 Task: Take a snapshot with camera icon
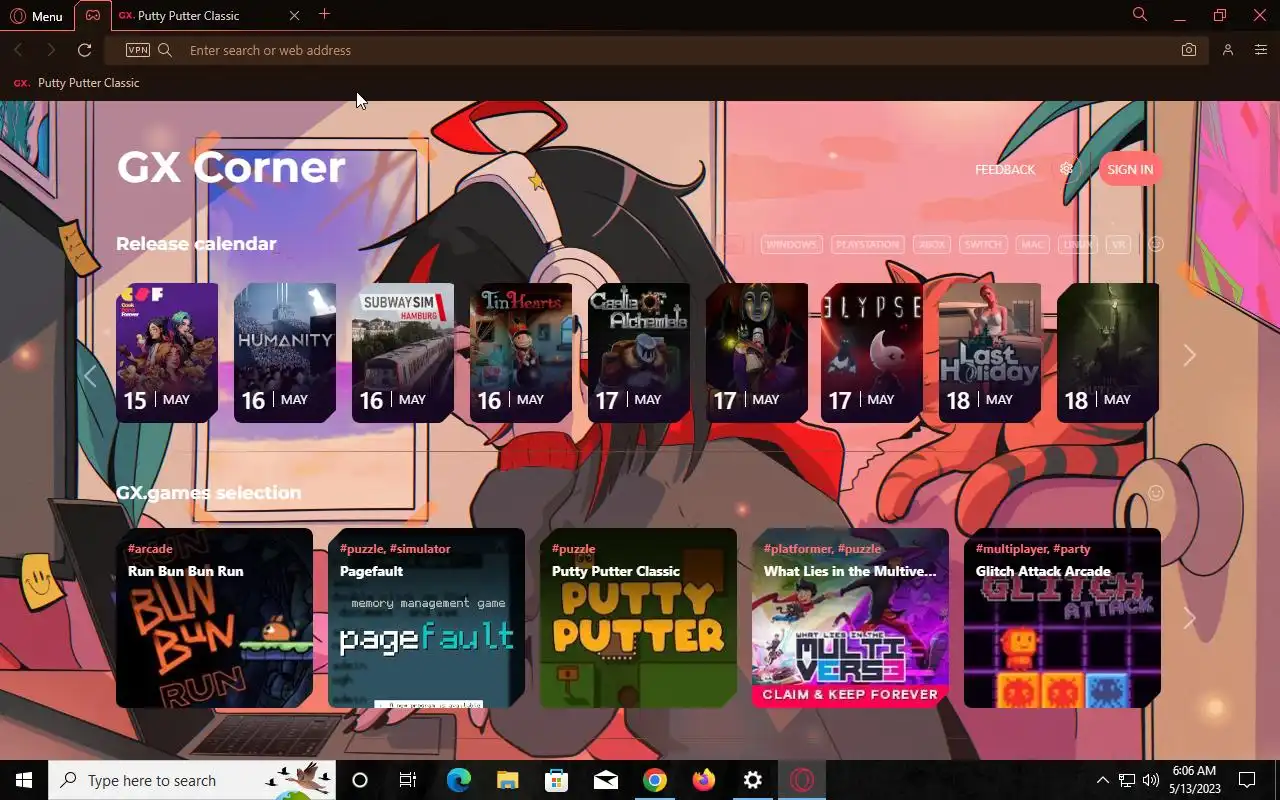click(1188, 50)
